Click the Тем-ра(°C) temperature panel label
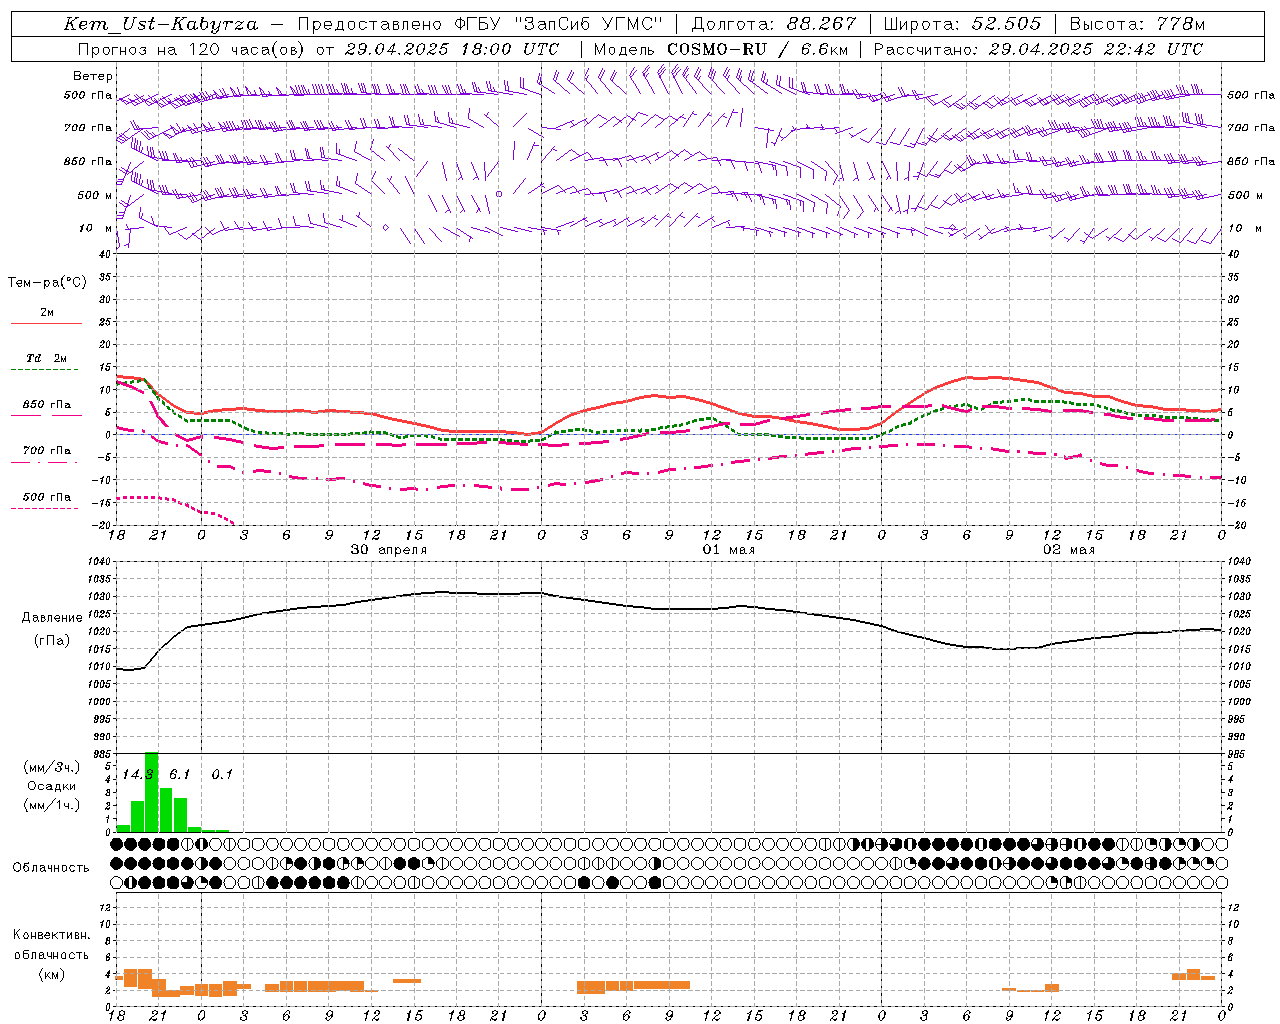 [x=47, y=283]
